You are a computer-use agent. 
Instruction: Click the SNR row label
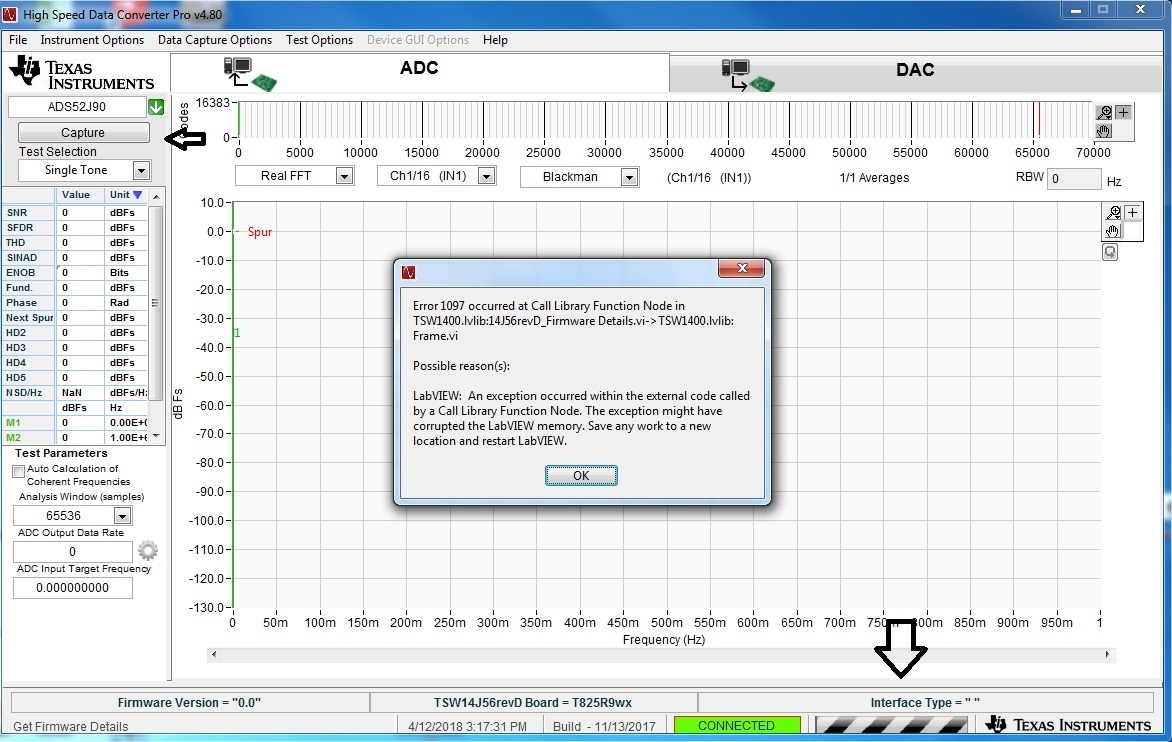(28, 212)
